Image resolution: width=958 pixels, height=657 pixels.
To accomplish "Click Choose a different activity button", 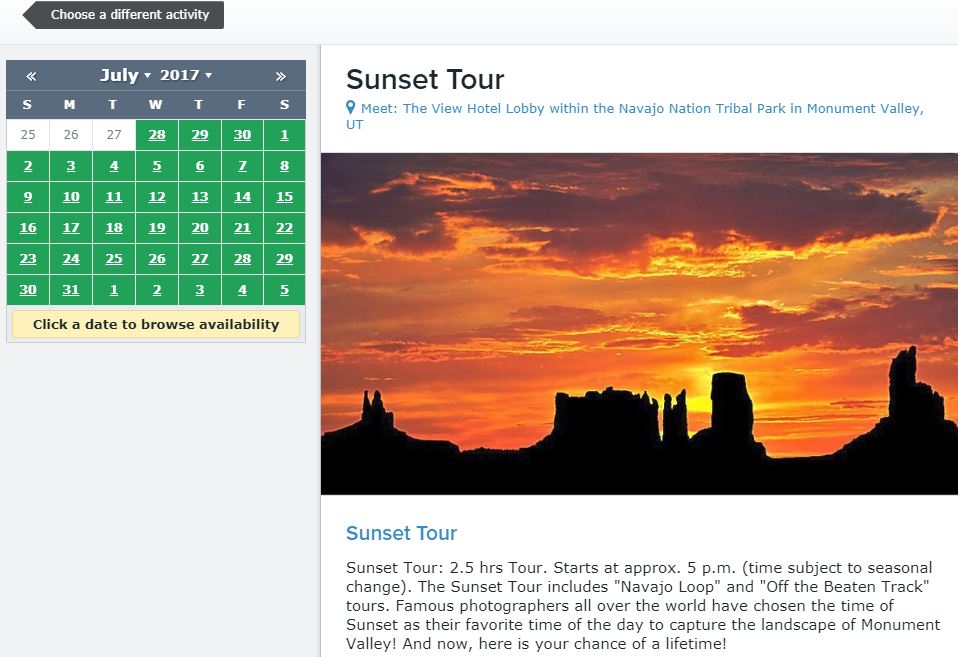I will tap(123, 15).
